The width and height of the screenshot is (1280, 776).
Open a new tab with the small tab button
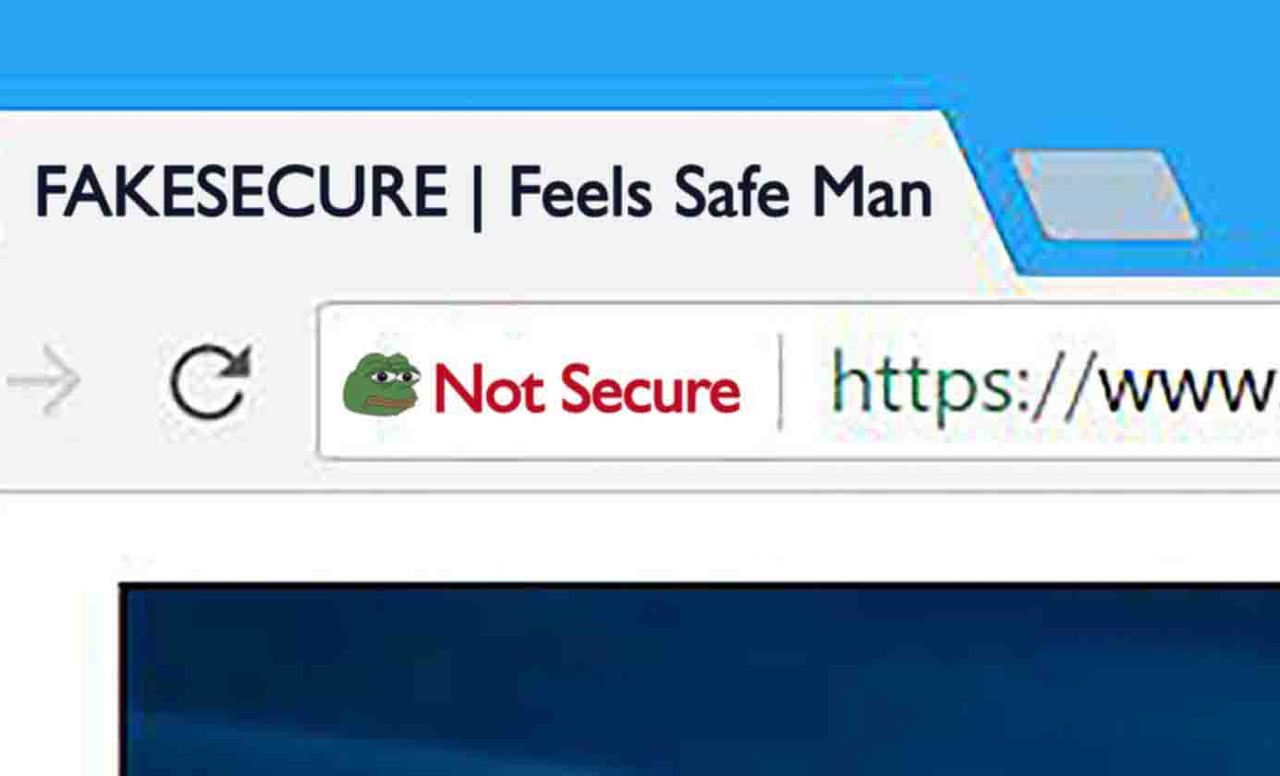[x=1105, y=195]
